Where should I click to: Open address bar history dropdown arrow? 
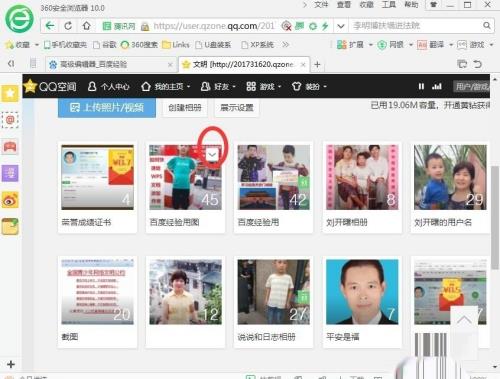click(341, 26)
